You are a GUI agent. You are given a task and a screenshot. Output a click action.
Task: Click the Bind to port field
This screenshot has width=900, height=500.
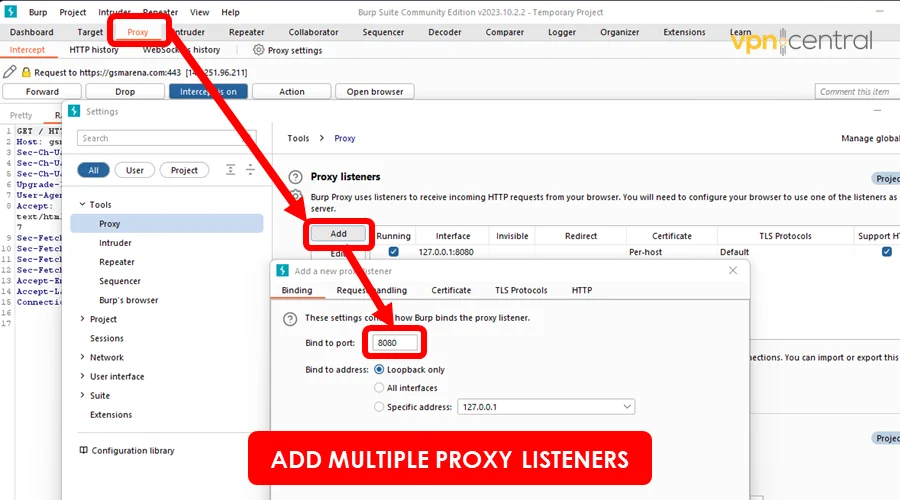pyautogui.click(x=395, y=343)
